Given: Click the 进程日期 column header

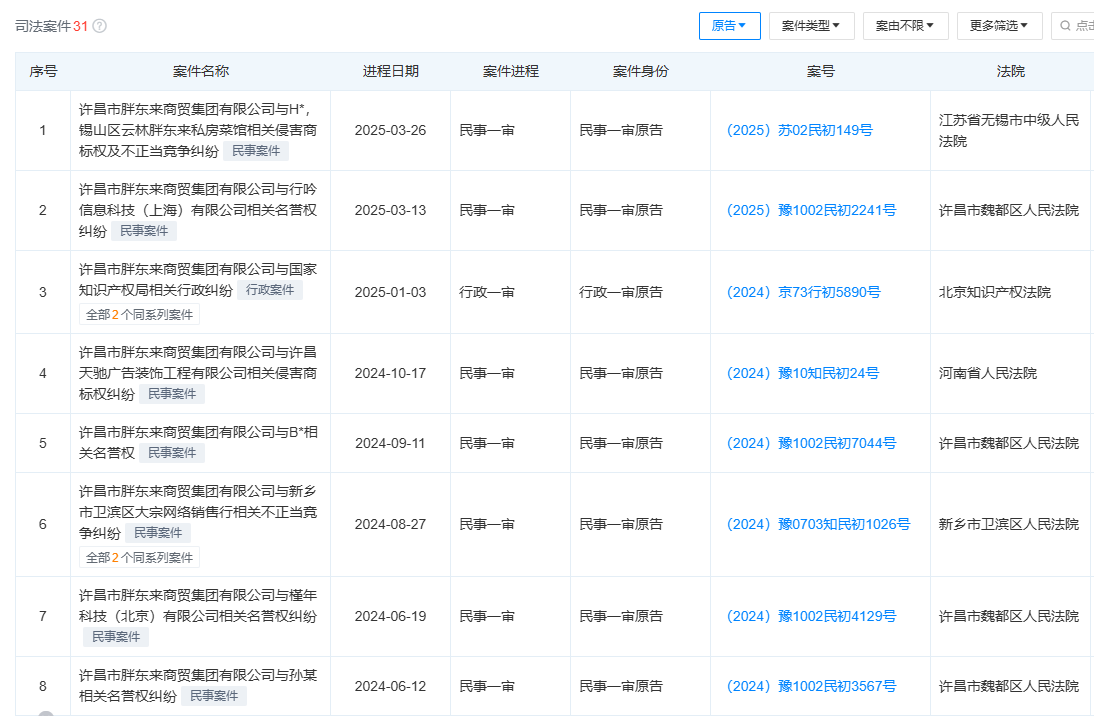Looking at the screenshot, I should click(390, 72).
